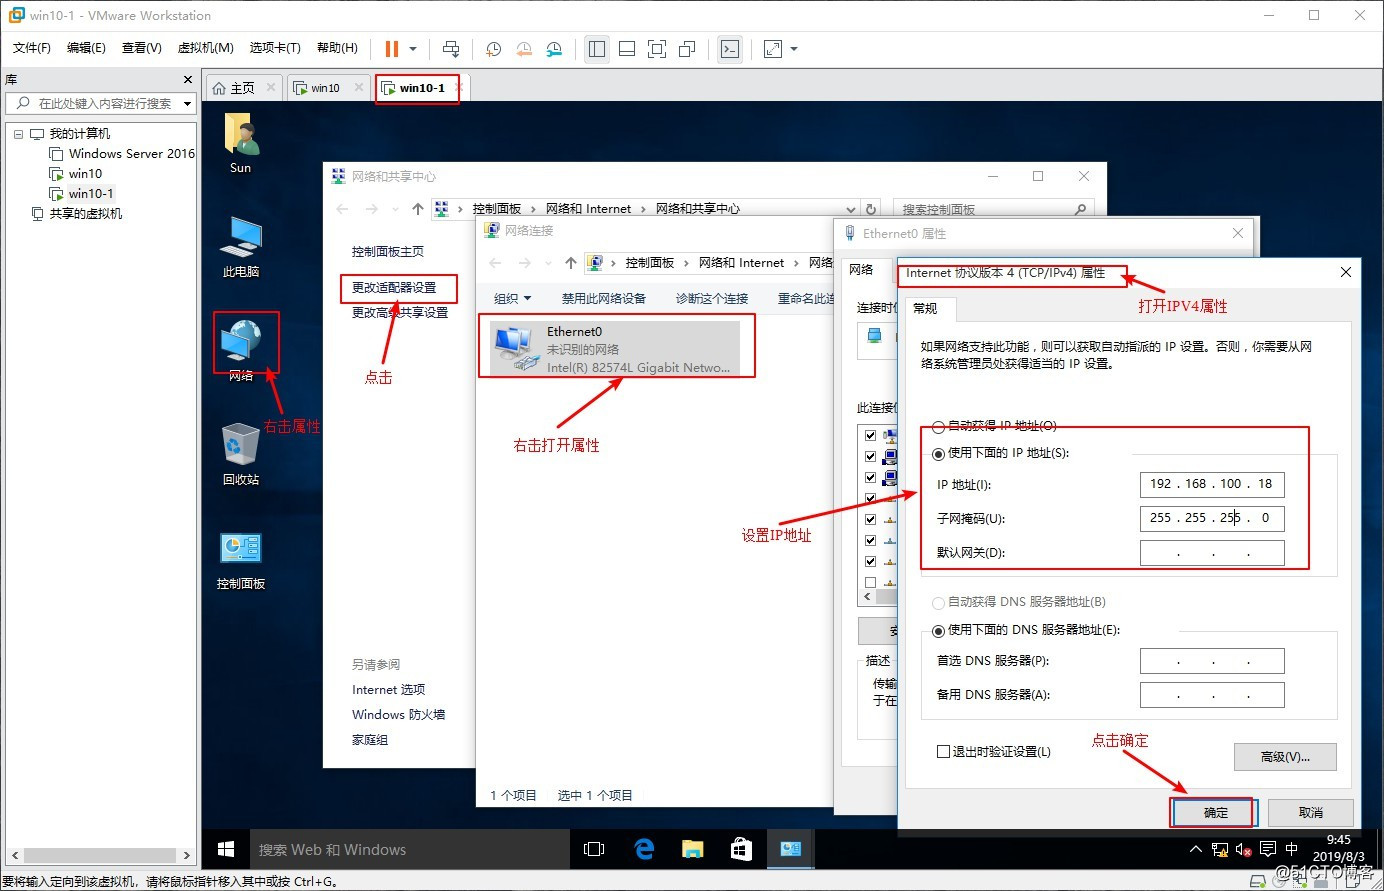Click the Sun user folder desktop icon

pyautogui.click(x=241, y=143)
